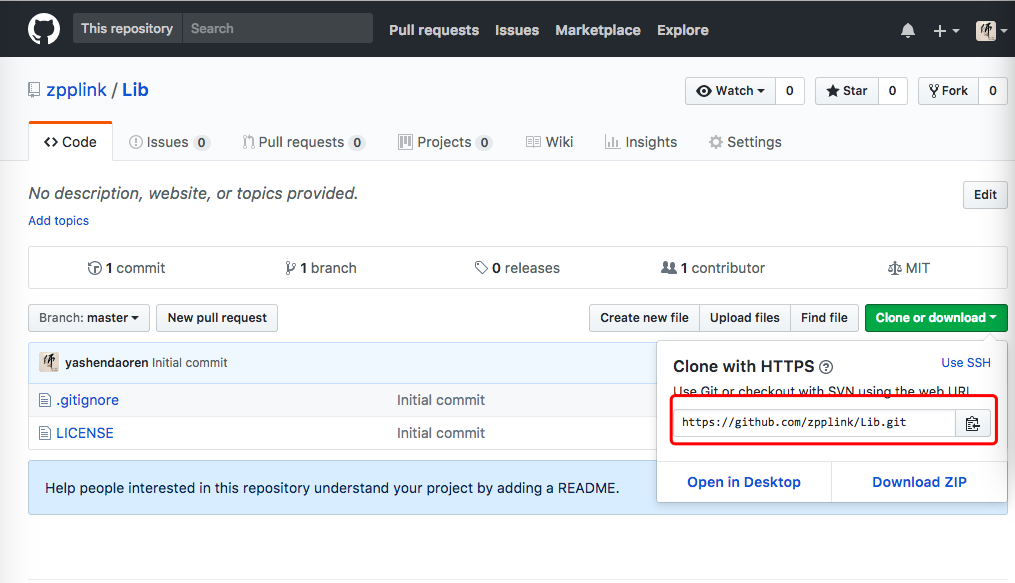Switch to the Issues tab
1015x583 pixels.
pos(168,142)
